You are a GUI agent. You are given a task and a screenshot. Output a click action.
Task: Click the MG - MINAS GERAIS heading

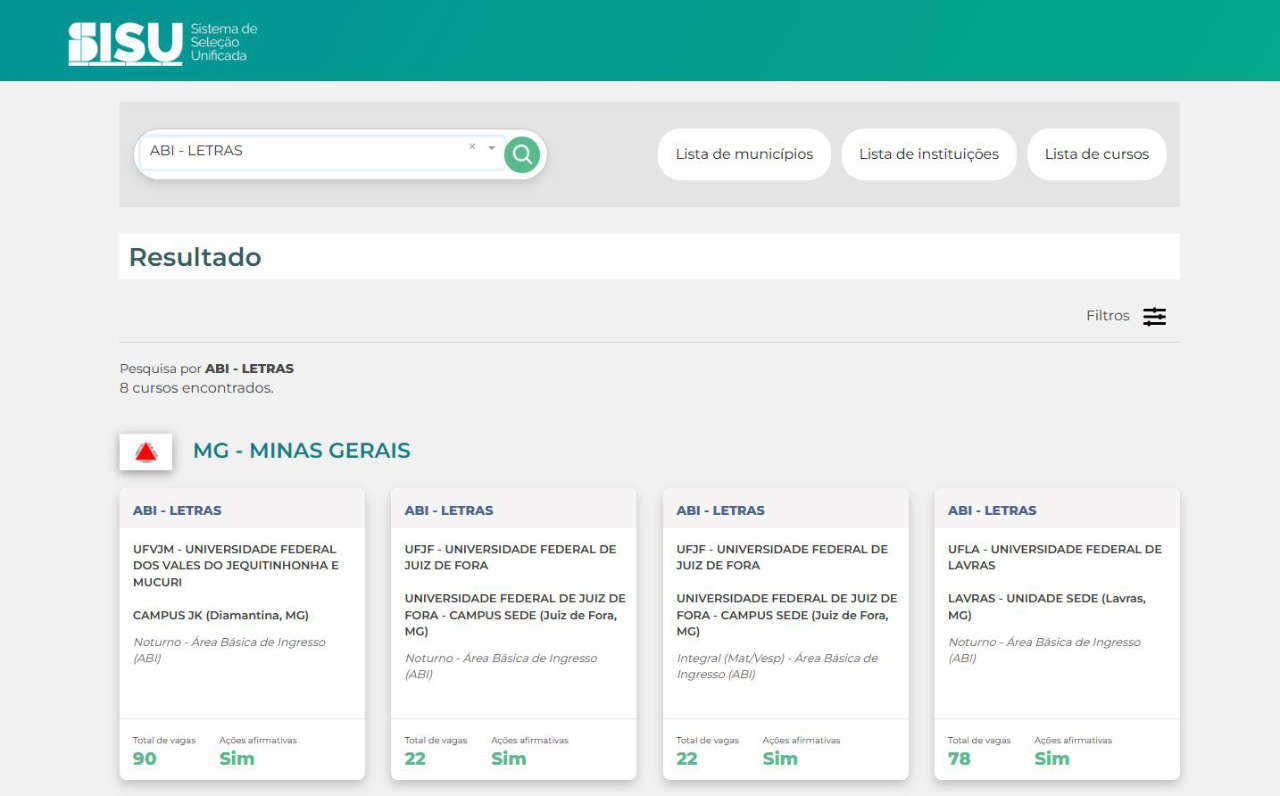coord(302,451)
